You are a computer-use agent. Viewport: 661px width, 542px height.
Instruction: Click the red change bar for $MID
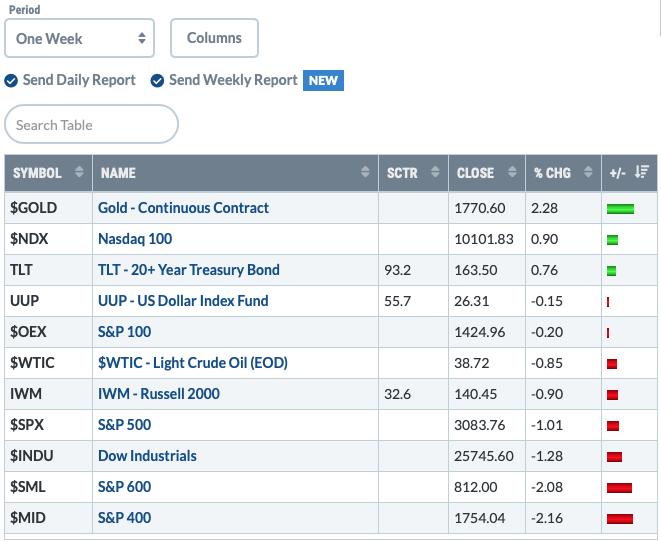point(620,519)
